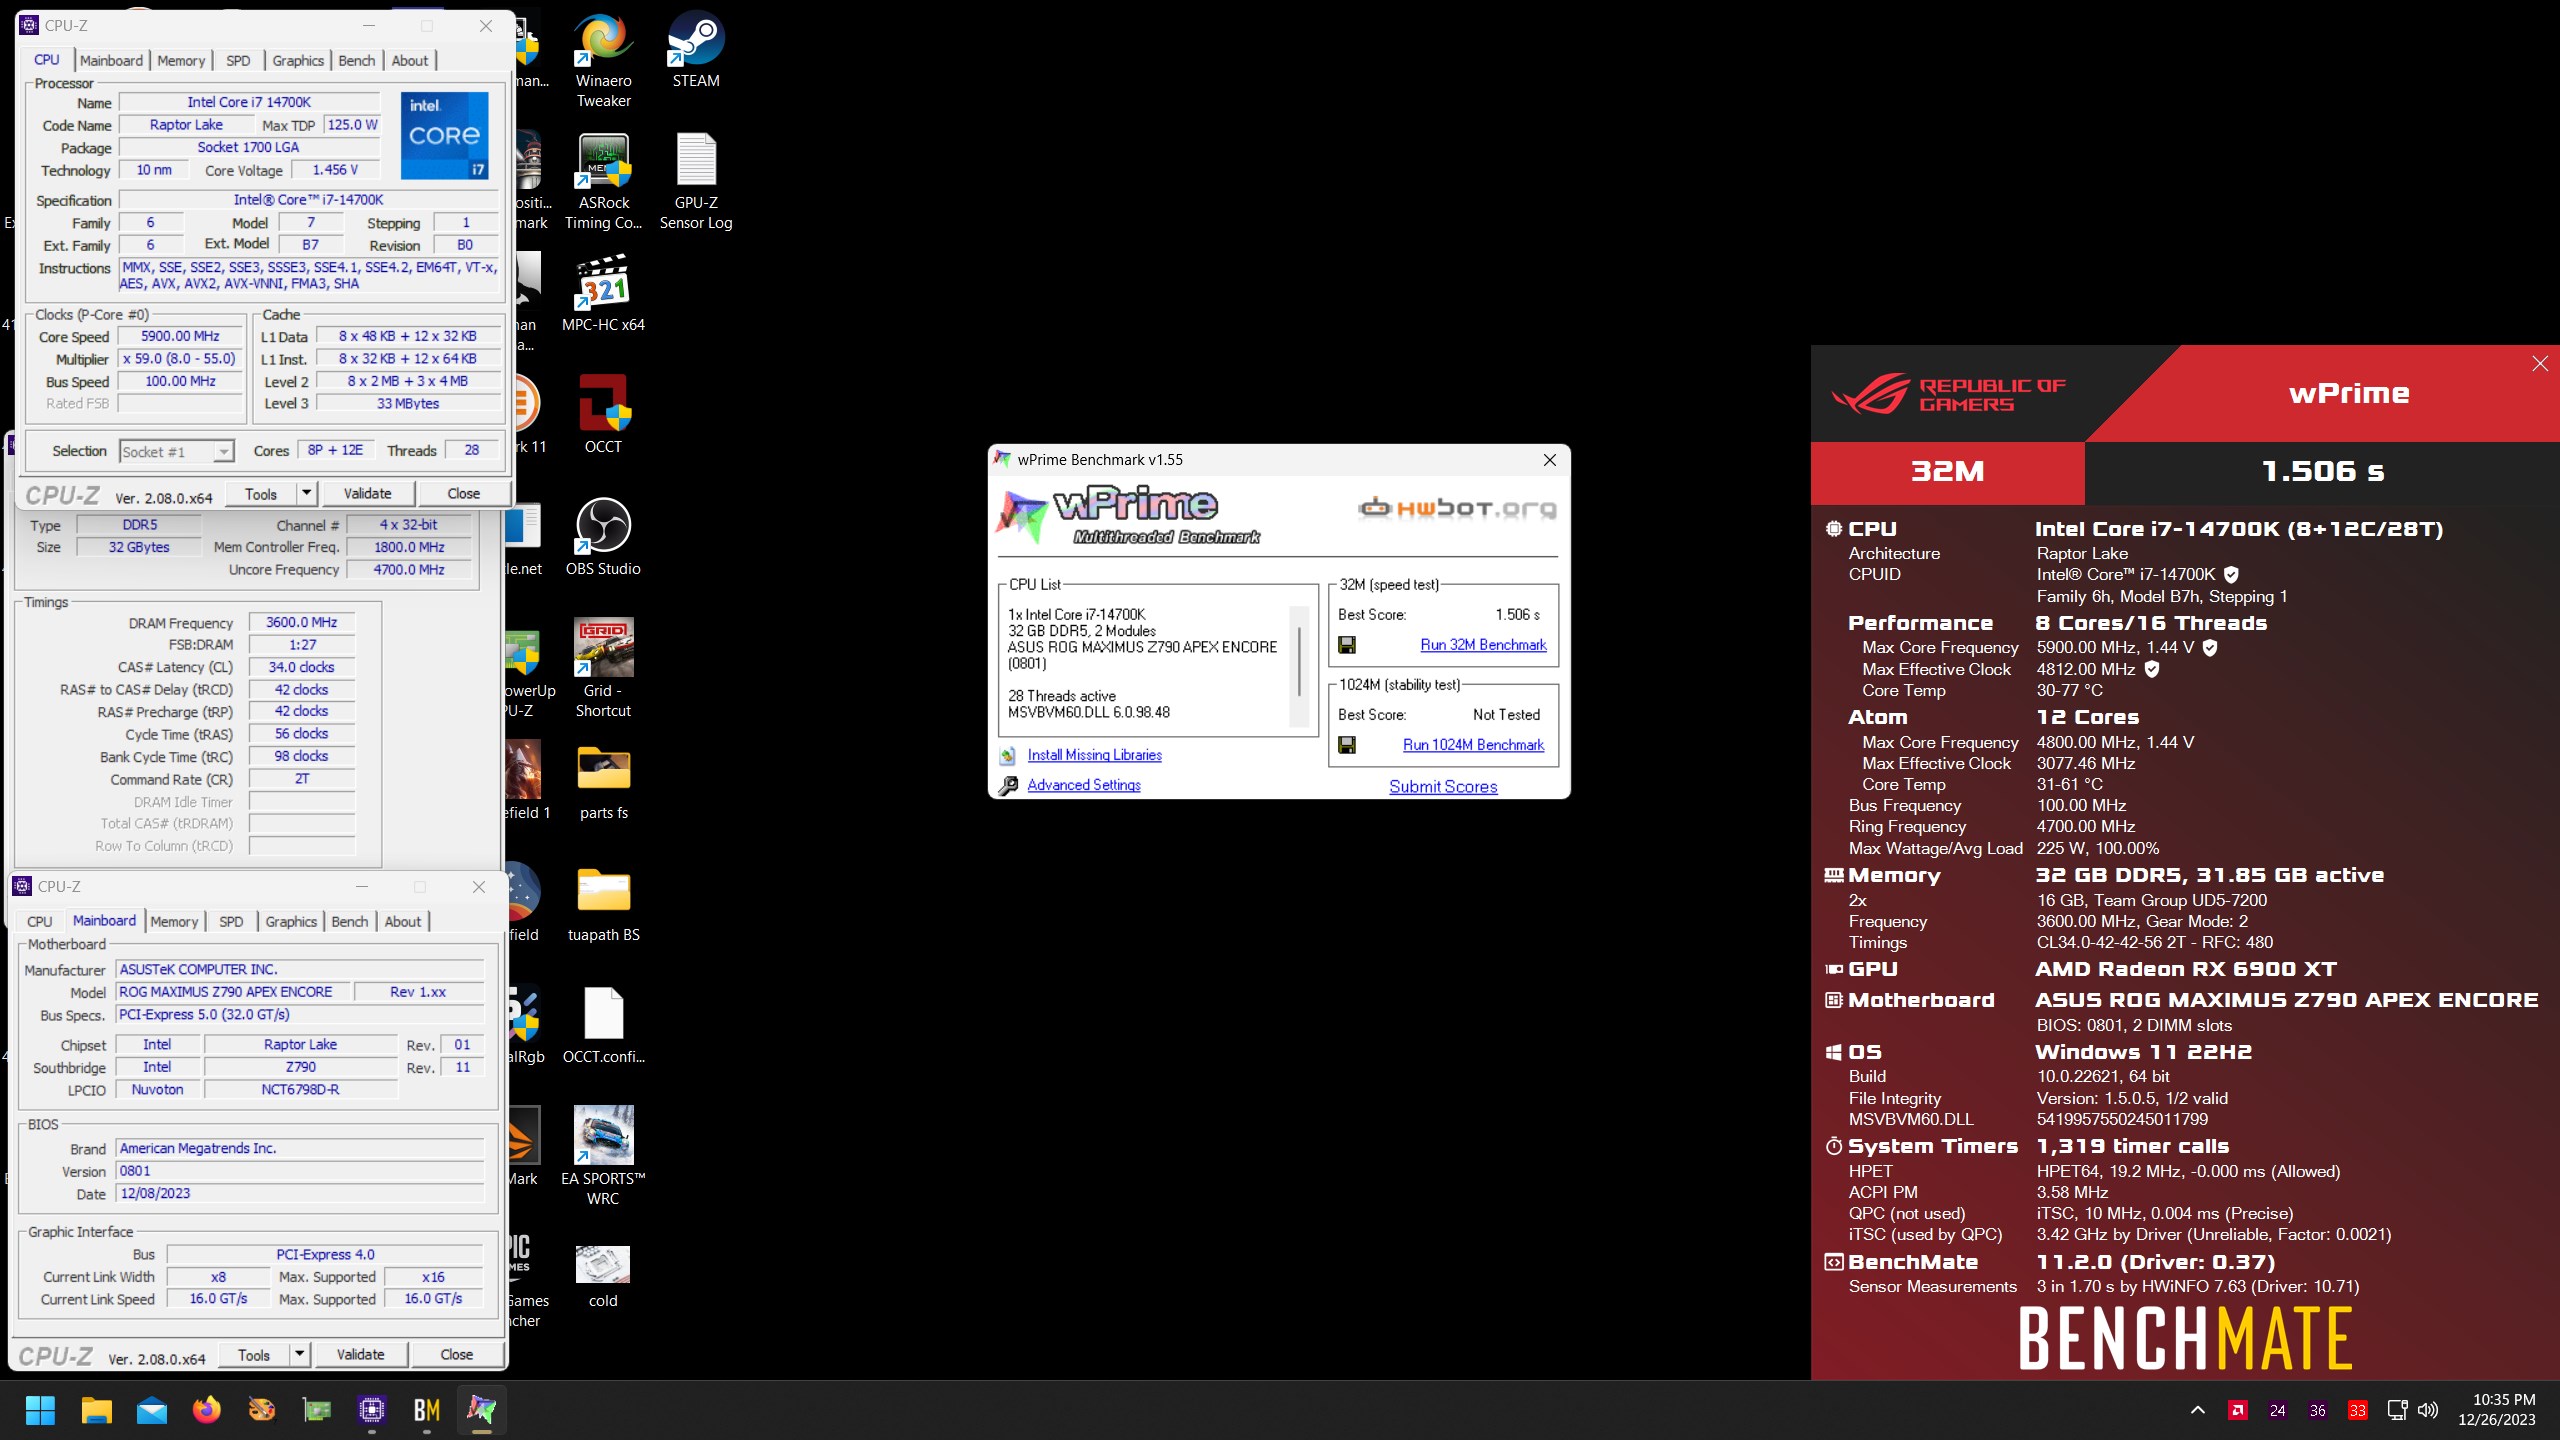Click Run 1024M Benchmark link
Viewport: 2560px width, 1440px height.
(1473, 745)
